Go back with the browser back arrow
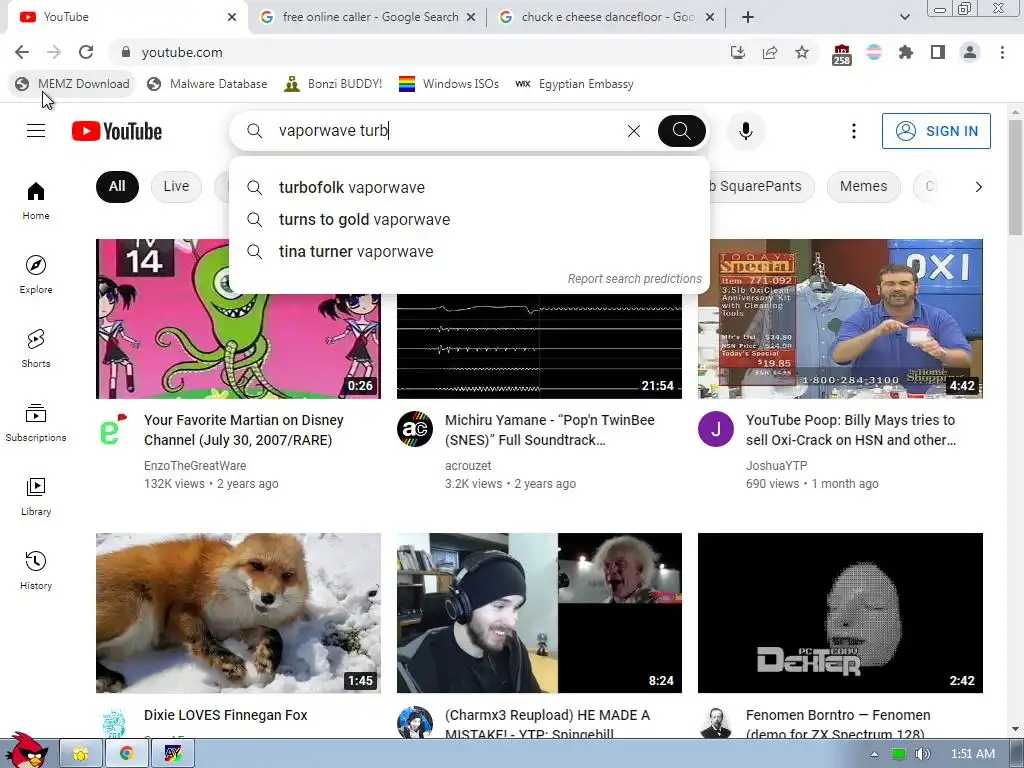Viewport: 1024px width, 768px height. click(x=22, y=52)
